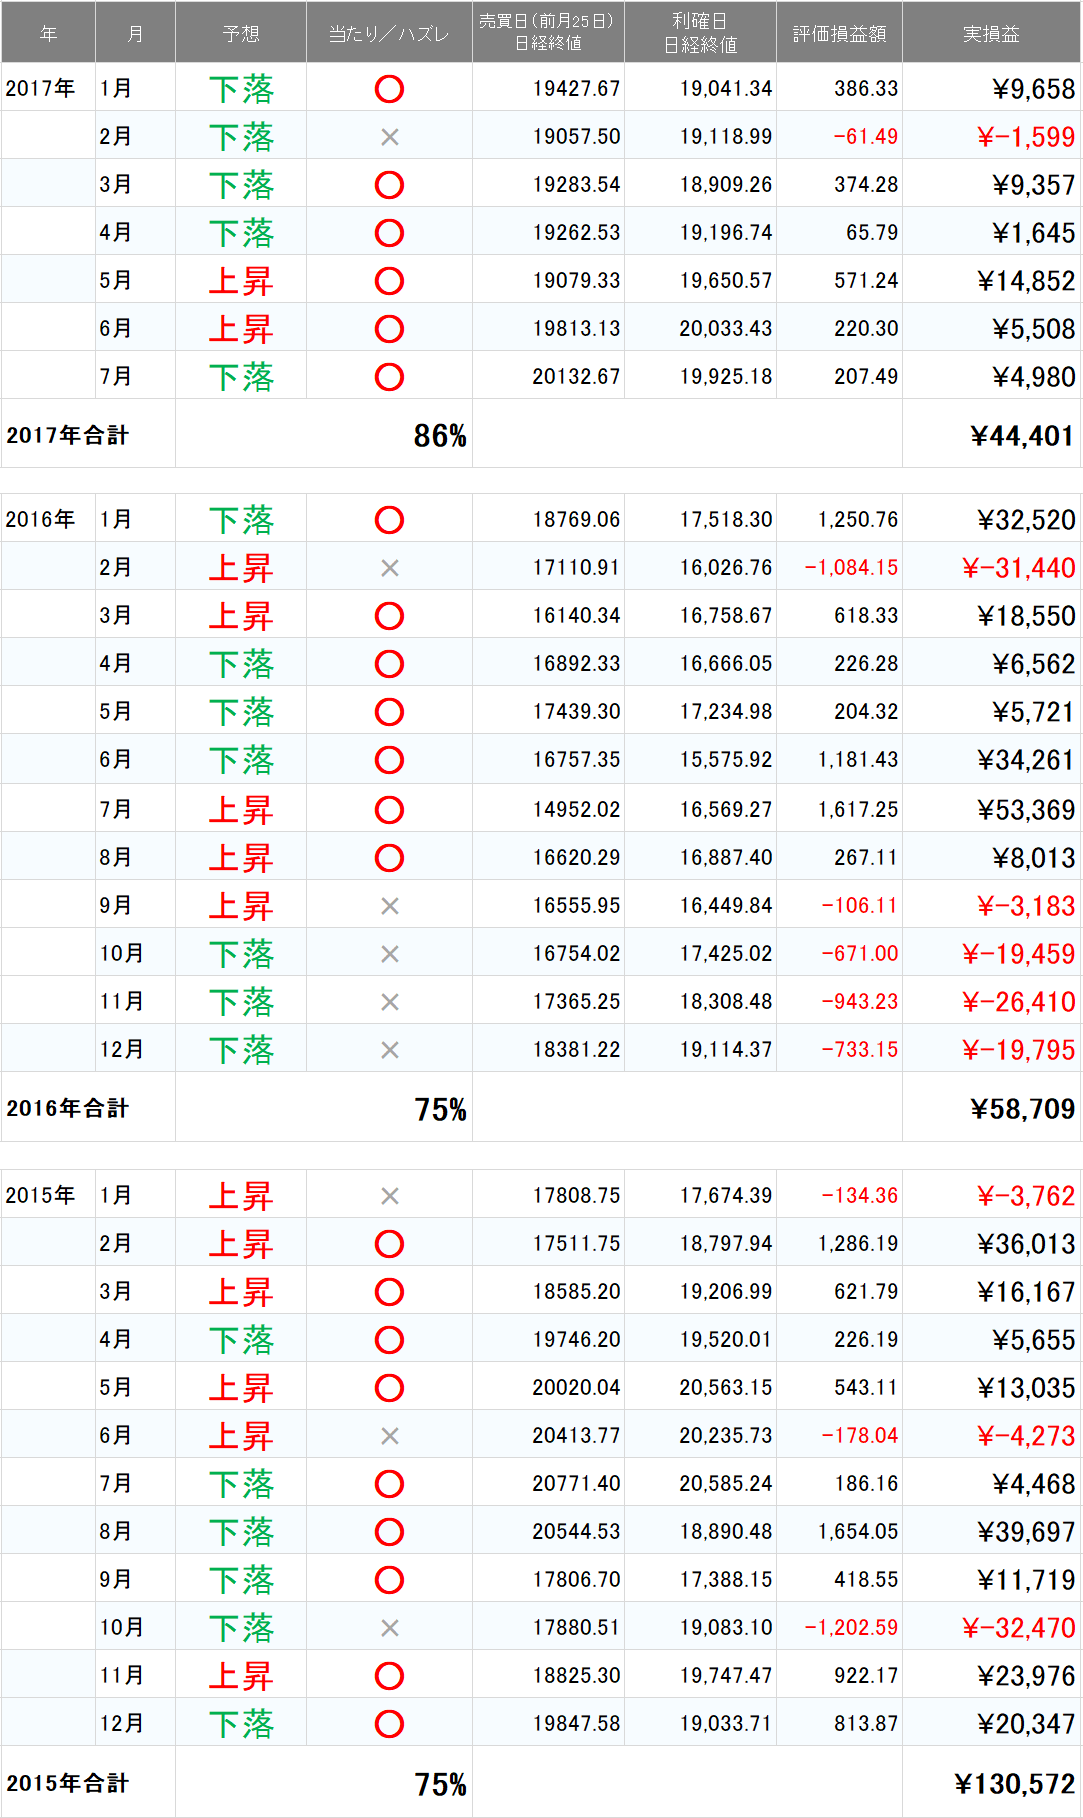Click the 実損益 column header
This screenshot has width=1083, height=1818.
click(991, 33)
